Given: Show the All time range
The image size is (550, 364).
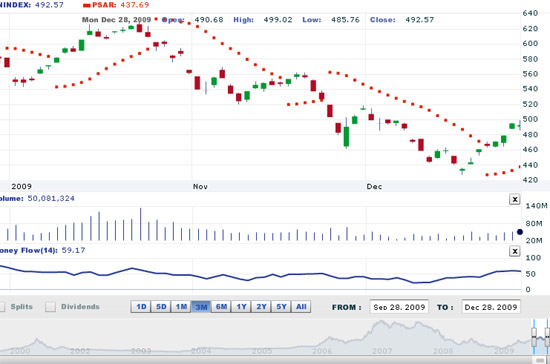Looking at the screenshot, I should 301,307.
